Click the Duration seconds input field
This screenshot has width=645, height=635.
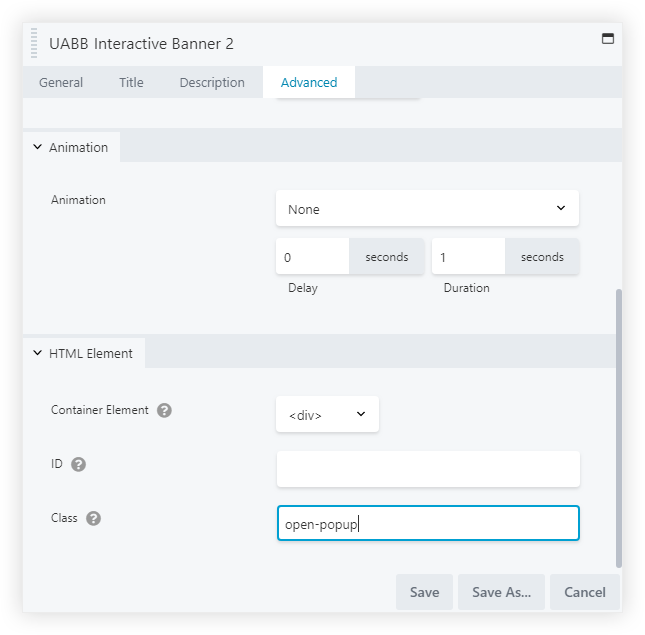pyautogui.click(x=468, y=257)
